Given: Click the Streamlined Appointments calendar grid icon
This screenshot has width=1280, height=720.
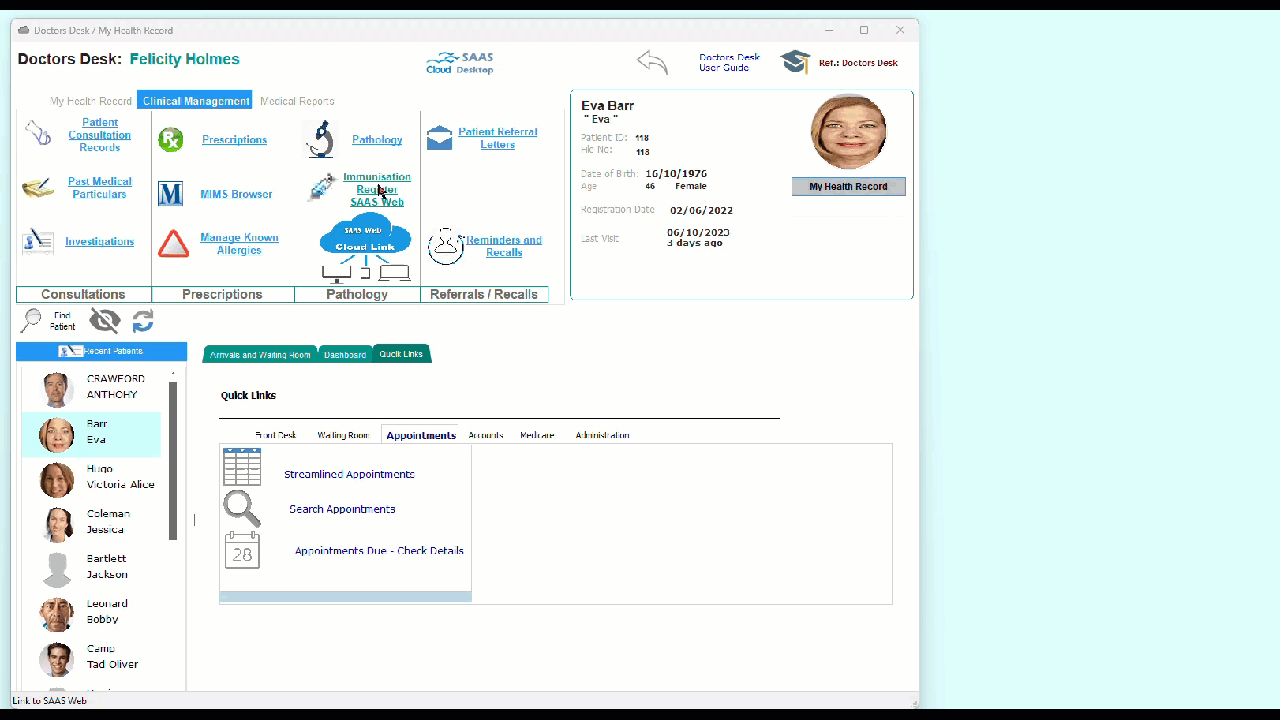Looking at the screenshot, I should (x=242, y=467).
